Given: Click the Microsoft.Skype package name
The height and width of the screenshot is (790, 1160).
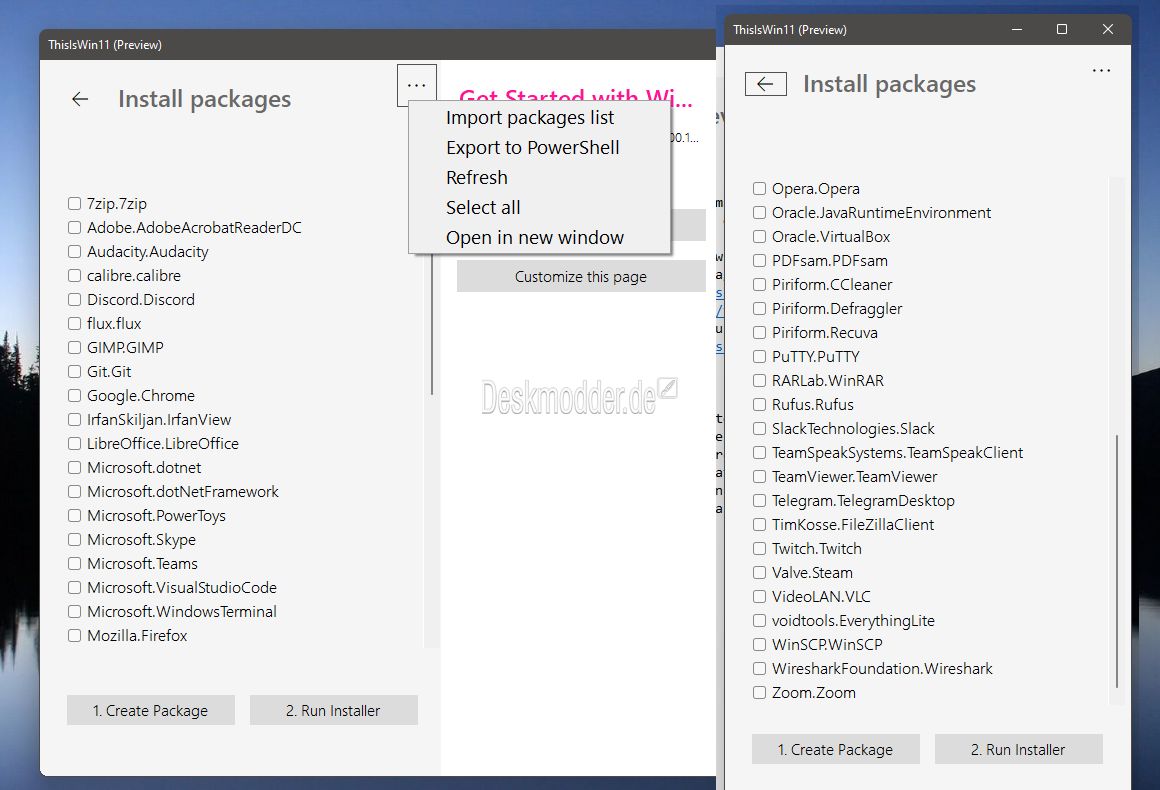Looking at the screenshot, I should point(141,540).
